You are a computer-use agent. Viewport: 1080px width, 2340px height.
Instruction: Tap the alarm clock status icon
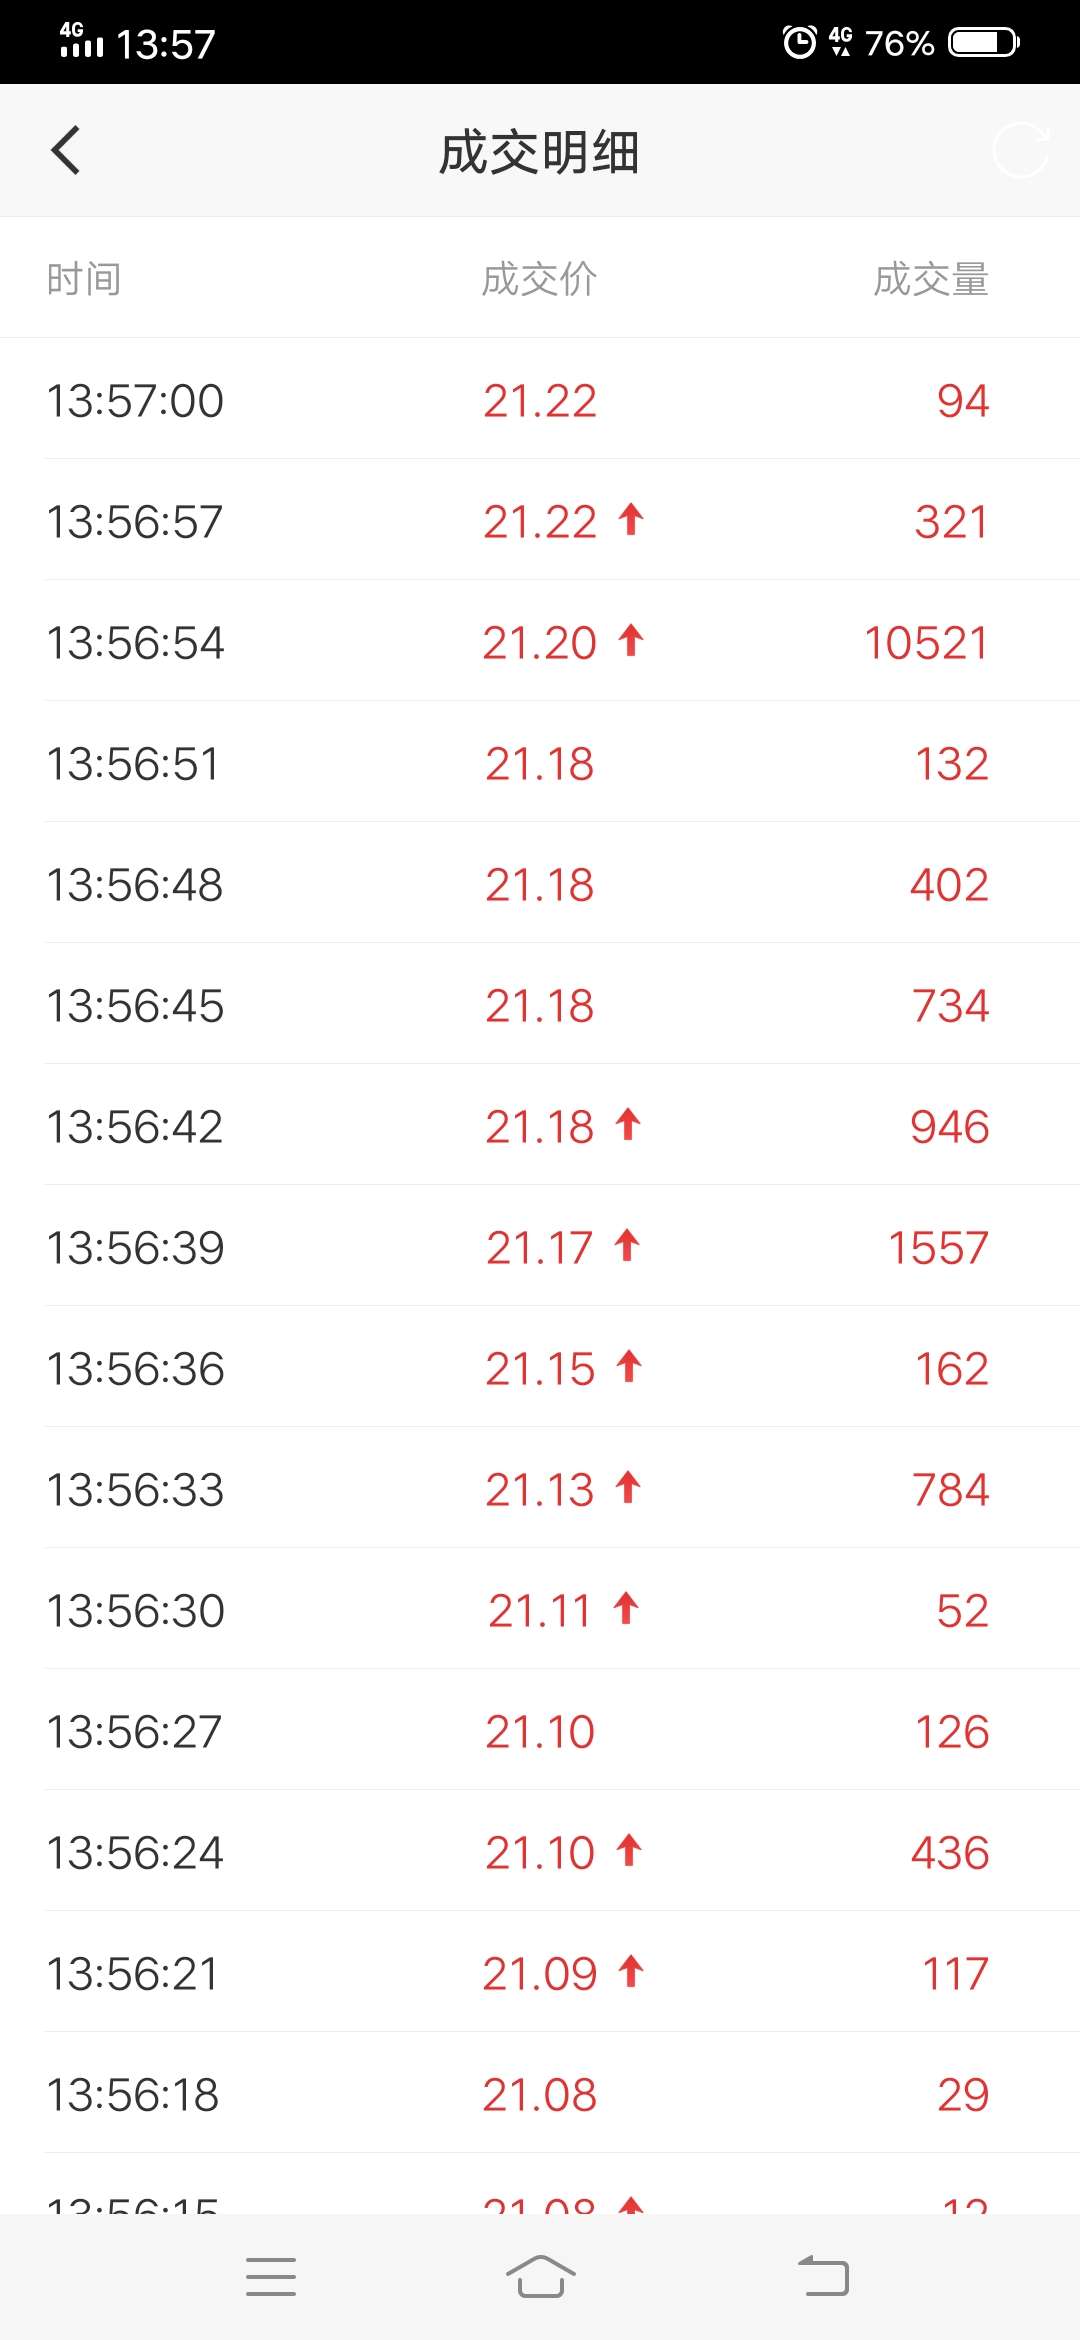pyautogui.click(x=799, y=42)
